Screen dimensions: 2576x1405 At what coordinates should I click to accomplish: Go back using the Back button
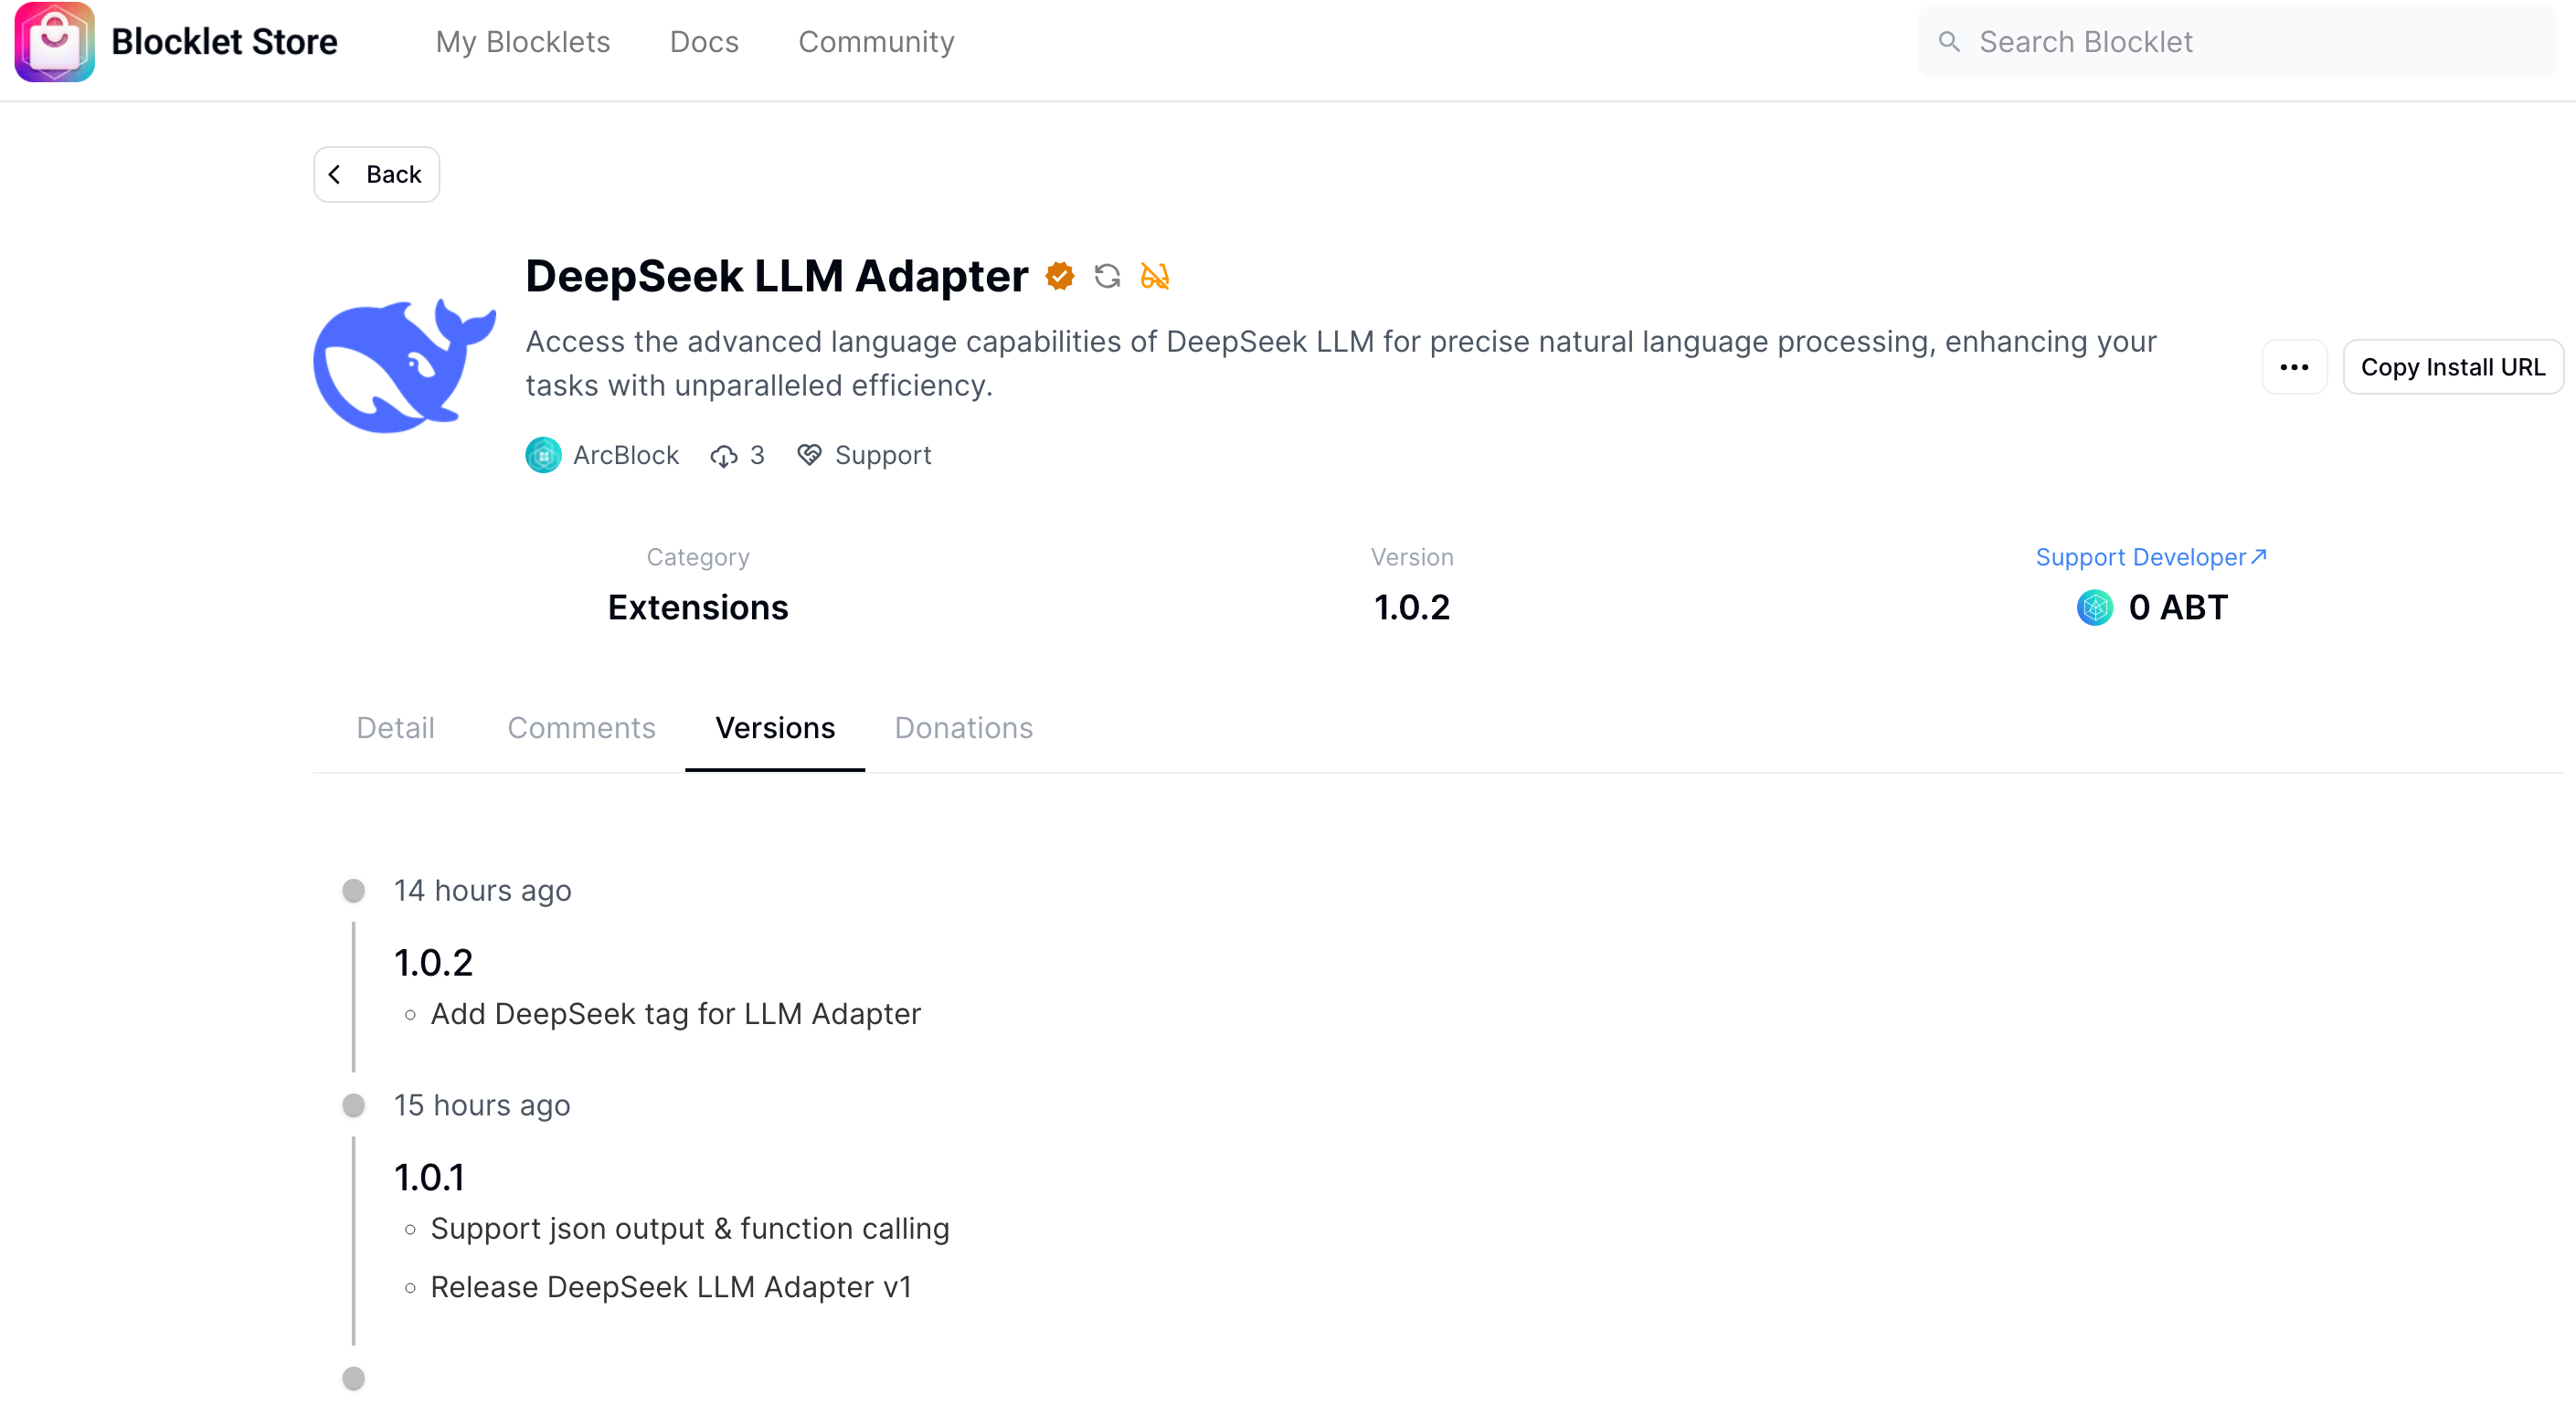(x=376, y=174)
